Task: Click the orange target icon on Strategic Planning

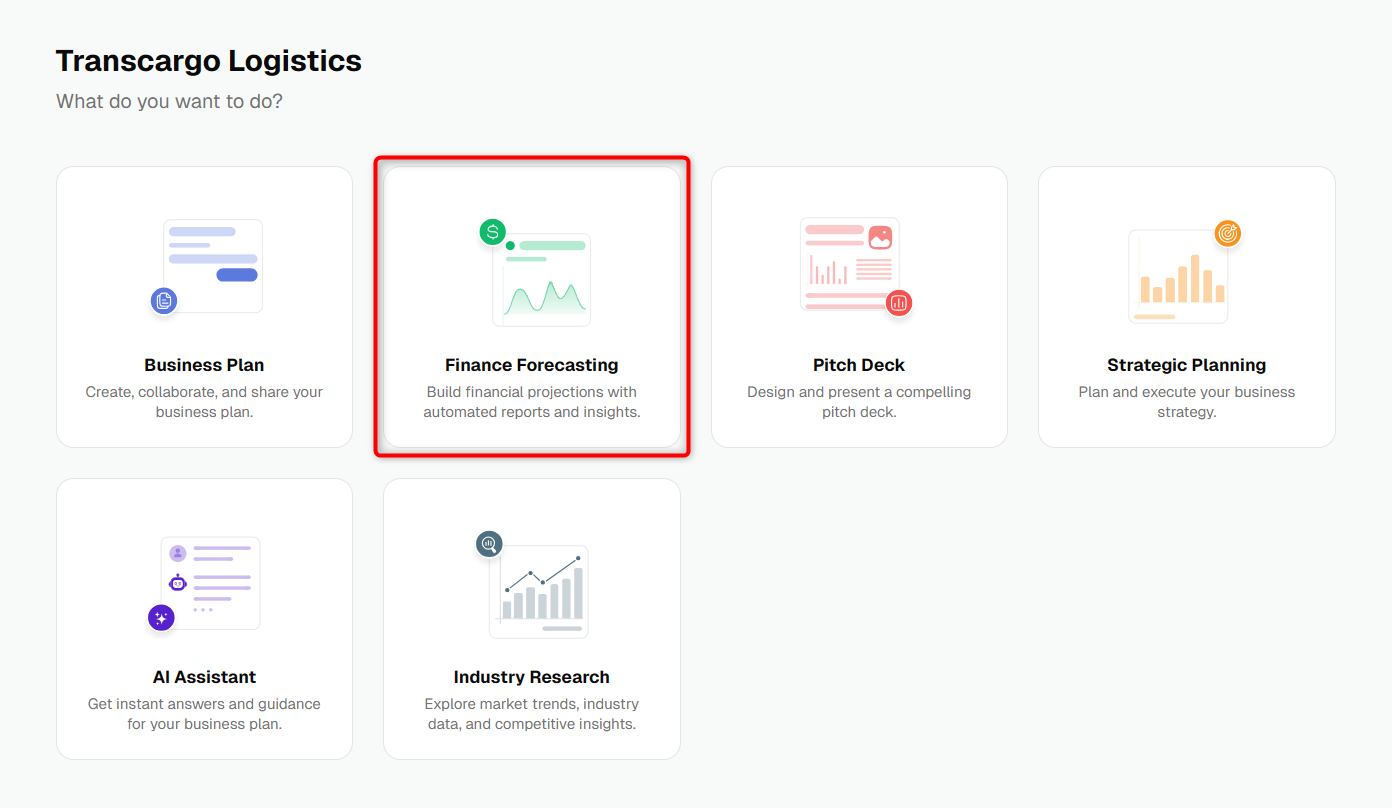Action: [1228, 233]
